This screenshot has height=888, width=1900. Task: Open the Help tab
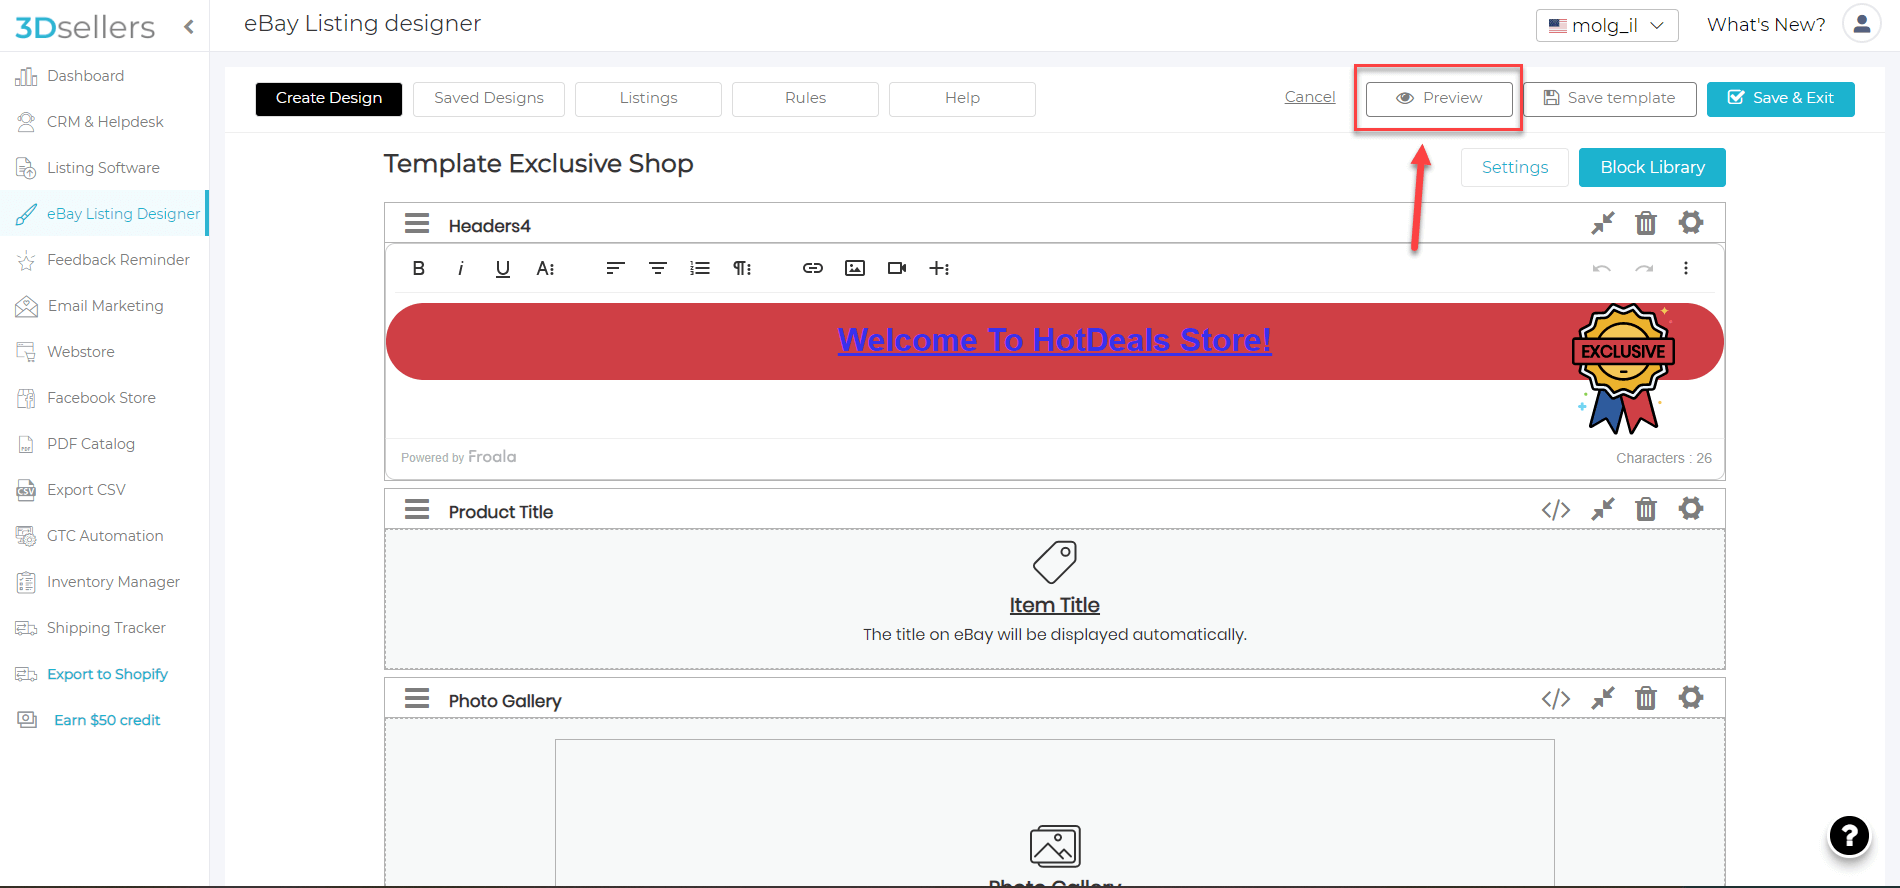[x=962, y=99]
